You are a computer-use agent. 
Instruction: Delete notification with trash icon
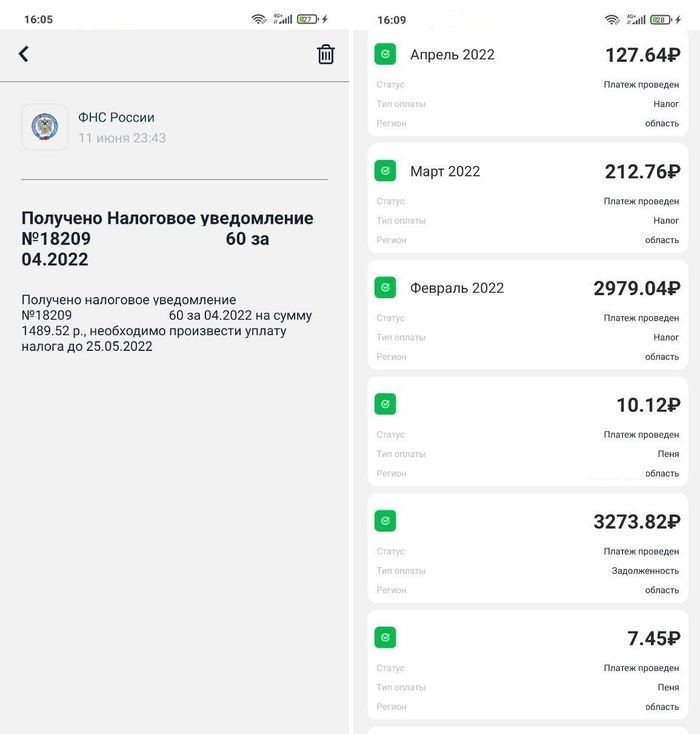click(325, 55)
